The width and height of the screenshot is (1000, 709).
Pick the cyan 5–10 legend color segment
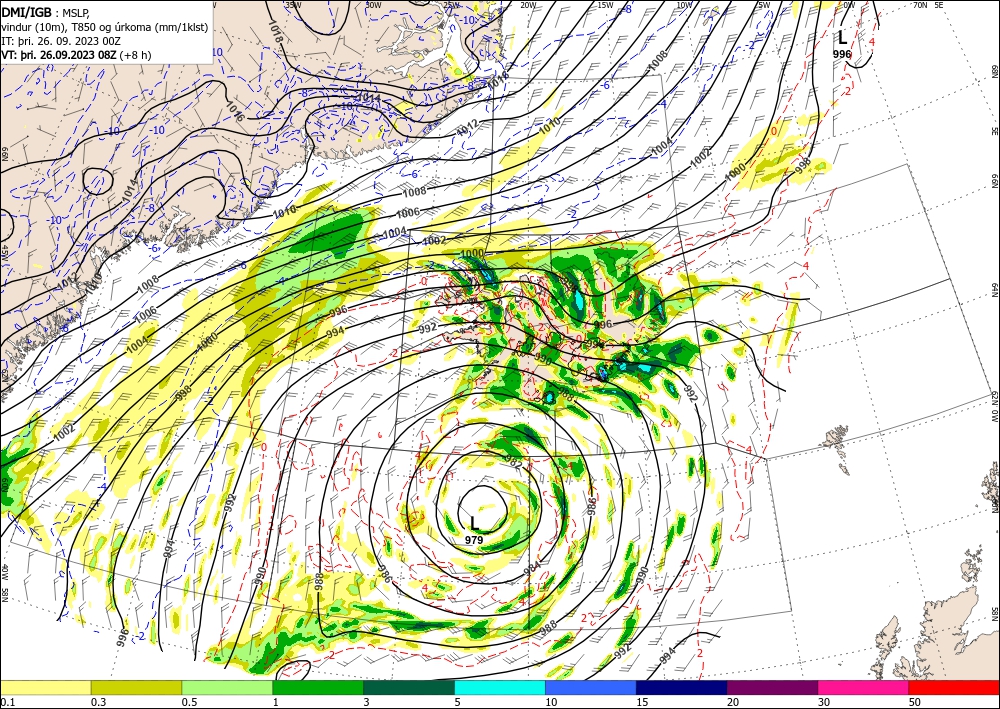(x=500, y=687)
